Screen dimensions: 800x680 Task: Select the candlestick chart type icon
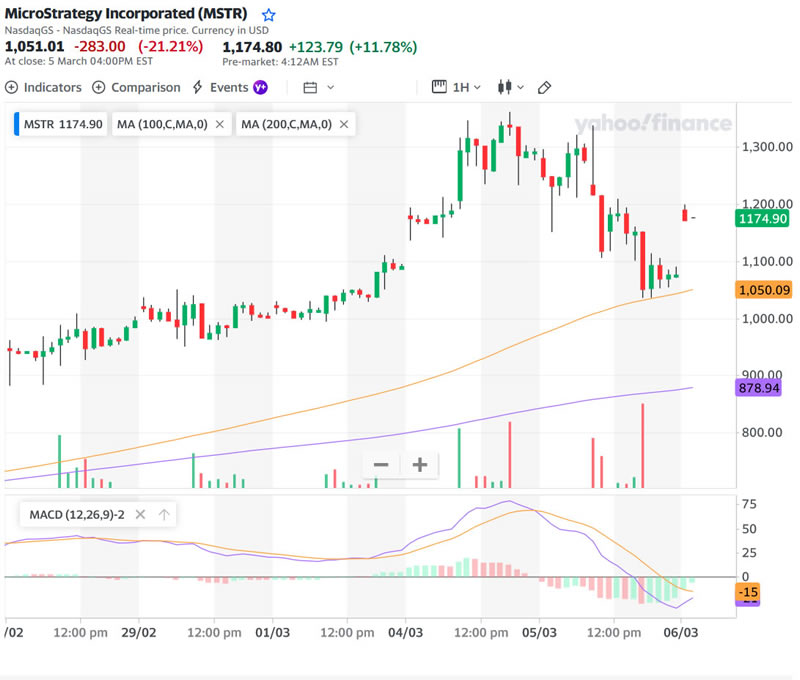[505, 87]
